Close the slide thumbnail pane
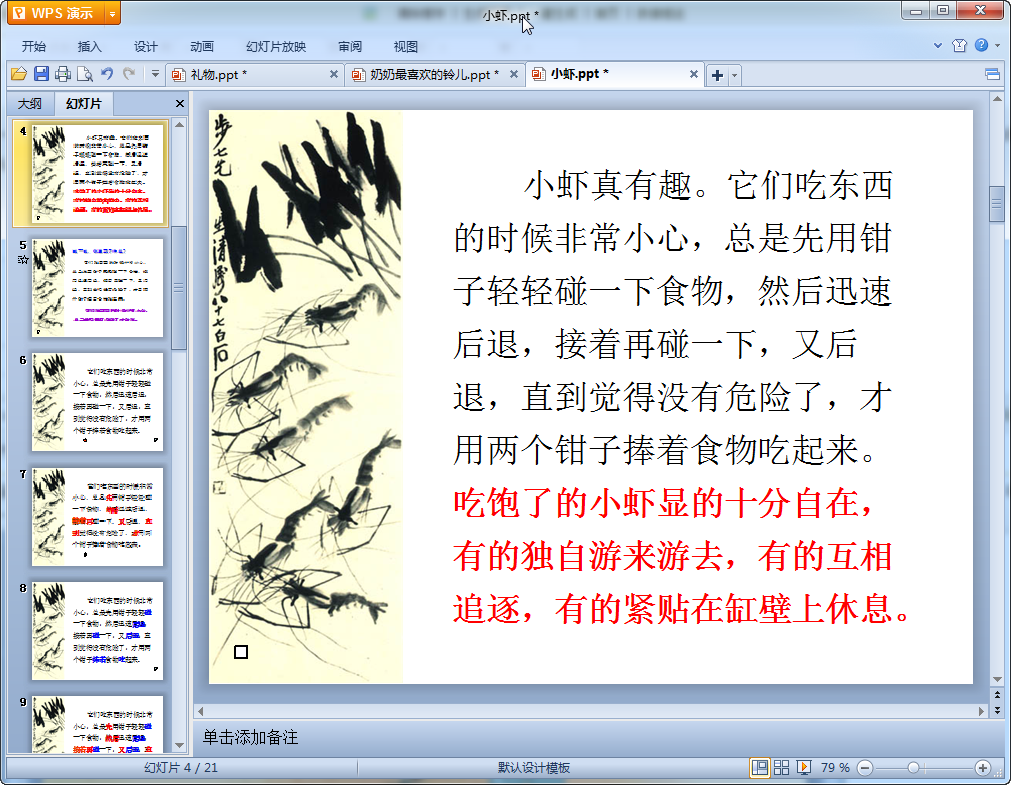 point(180,103)
